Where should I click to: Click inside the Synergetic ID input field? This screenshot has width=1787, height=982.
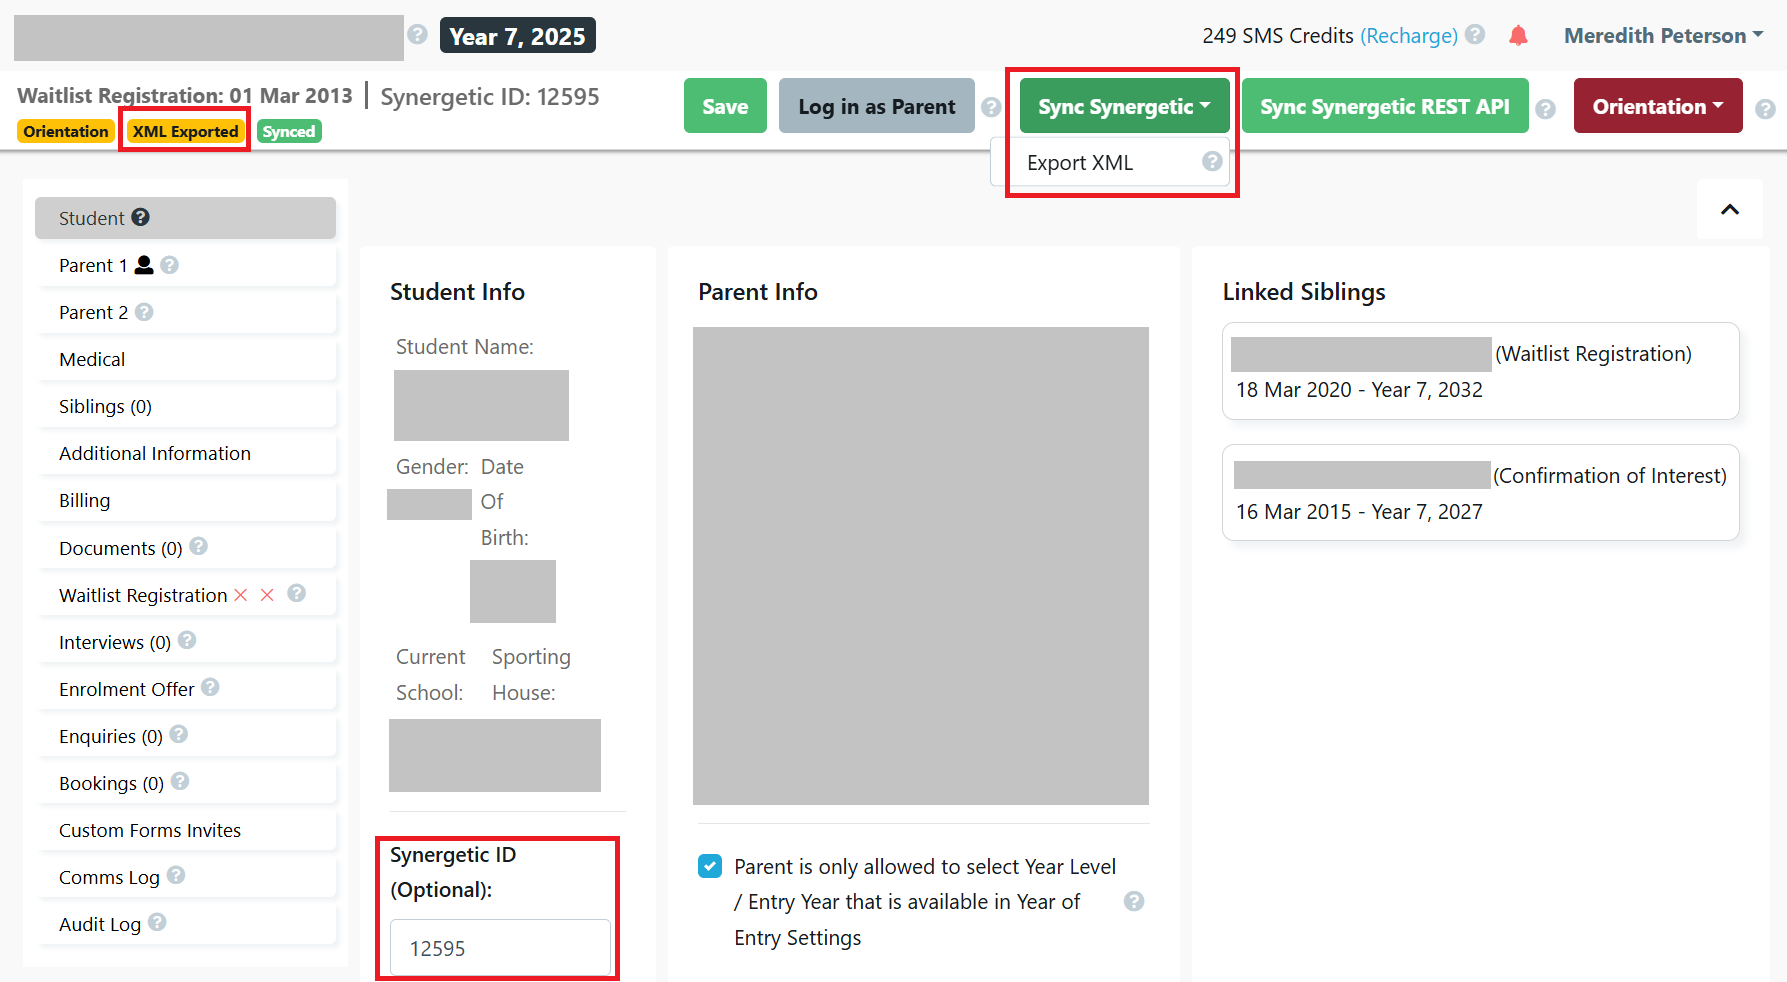coord(498,947)
